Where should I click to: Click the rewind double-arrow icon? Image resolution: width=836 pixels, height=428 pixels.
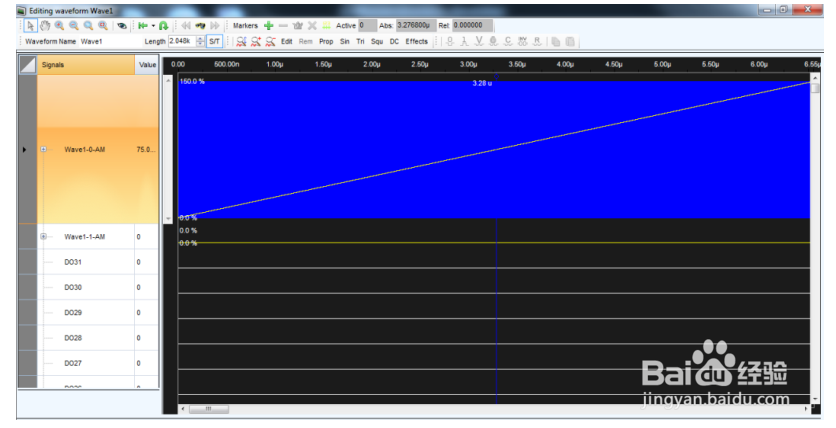click(186, 26)
